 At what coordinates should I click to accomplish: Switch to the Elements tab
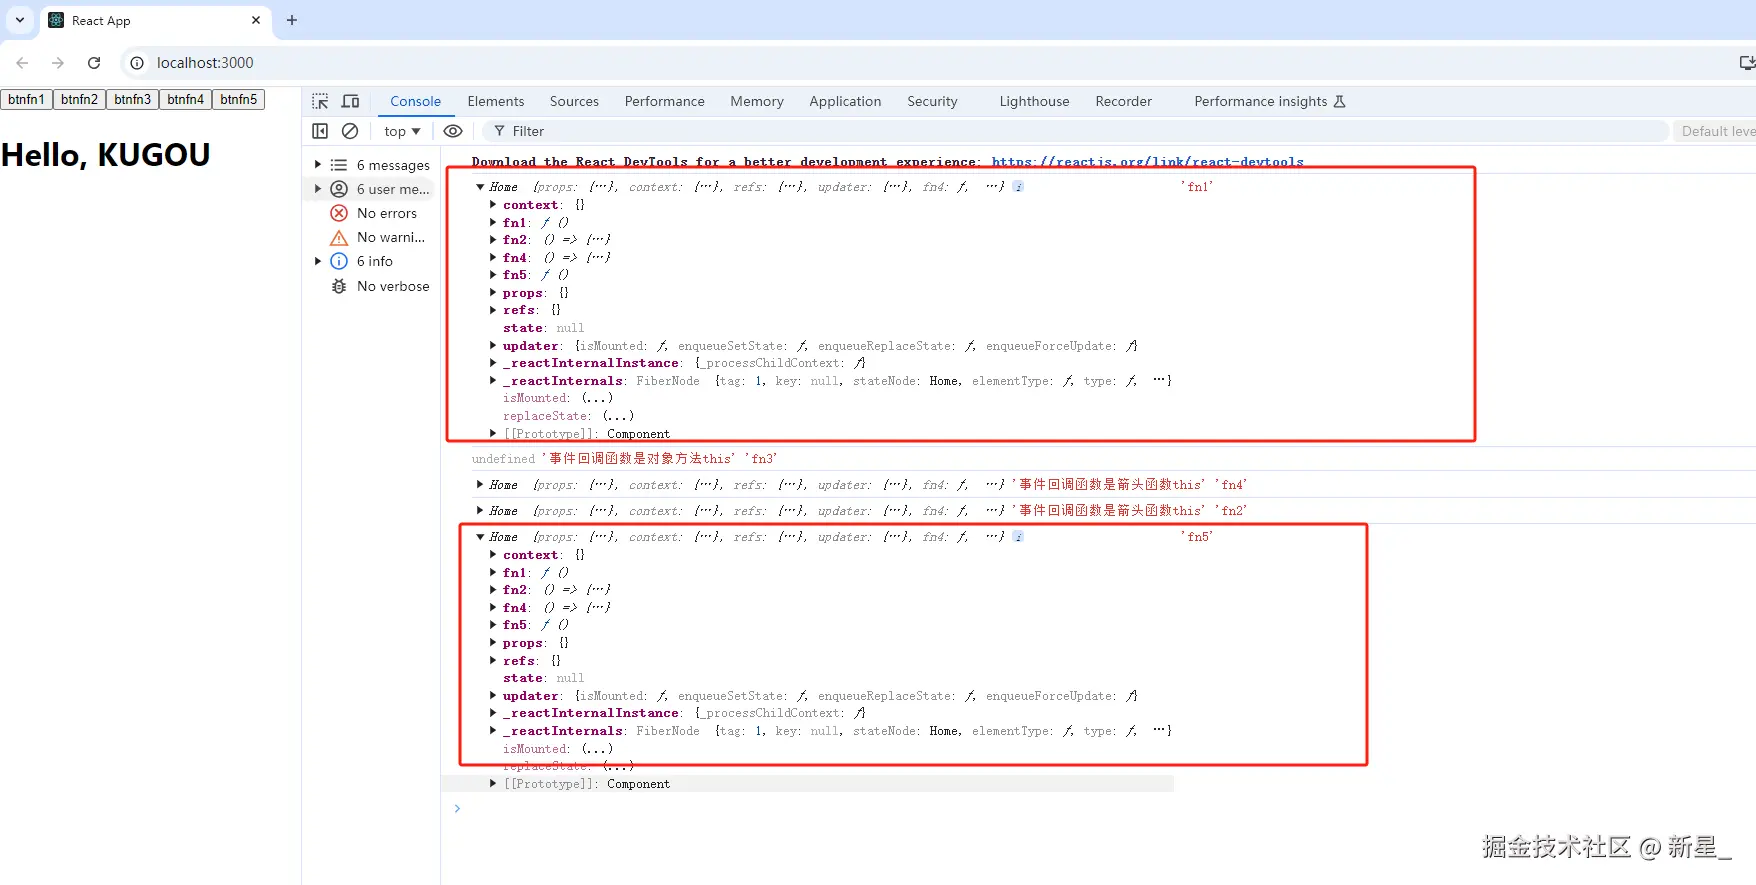pos(495,101)
